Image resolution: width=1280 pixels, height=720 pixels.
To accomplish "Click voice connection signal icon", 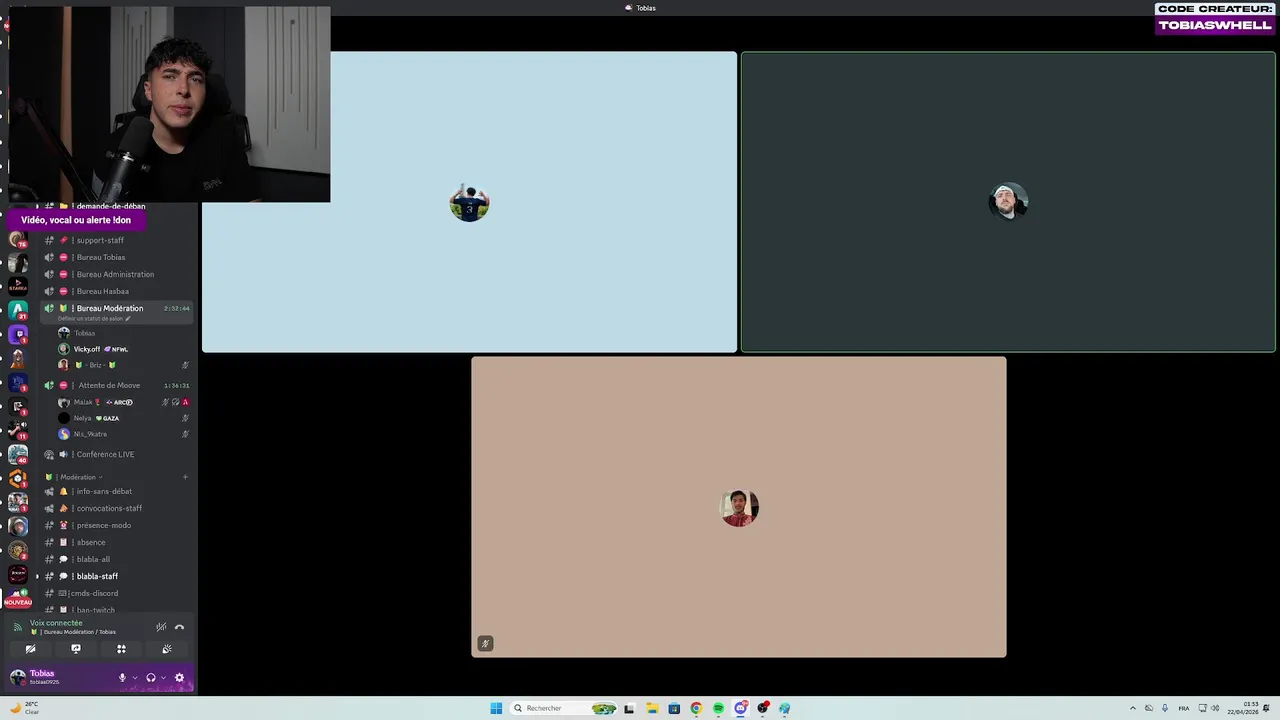I will [17, 627].
